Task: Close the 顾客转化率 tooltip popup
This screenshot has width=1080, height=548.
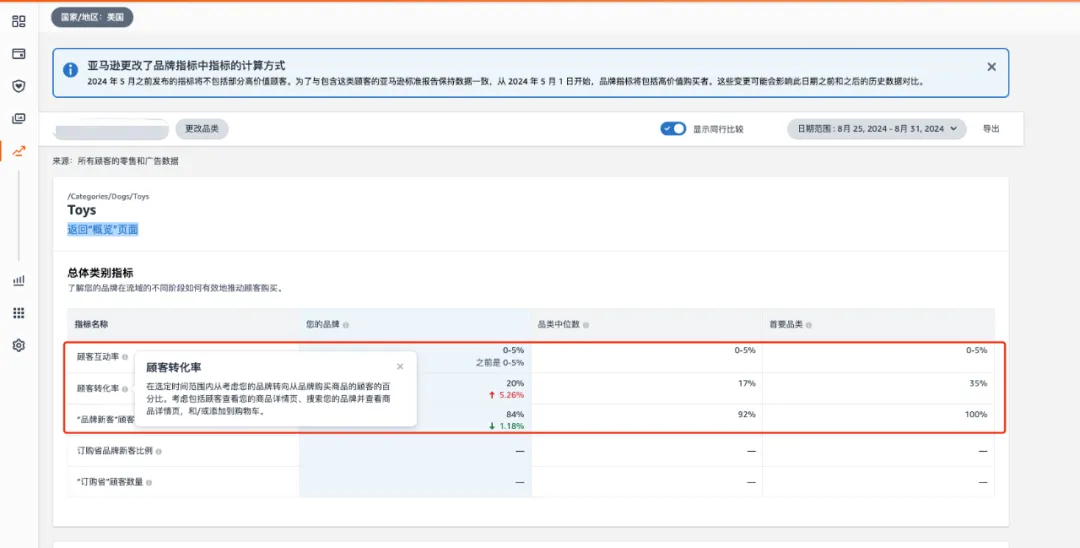Action: pos(400,366)
